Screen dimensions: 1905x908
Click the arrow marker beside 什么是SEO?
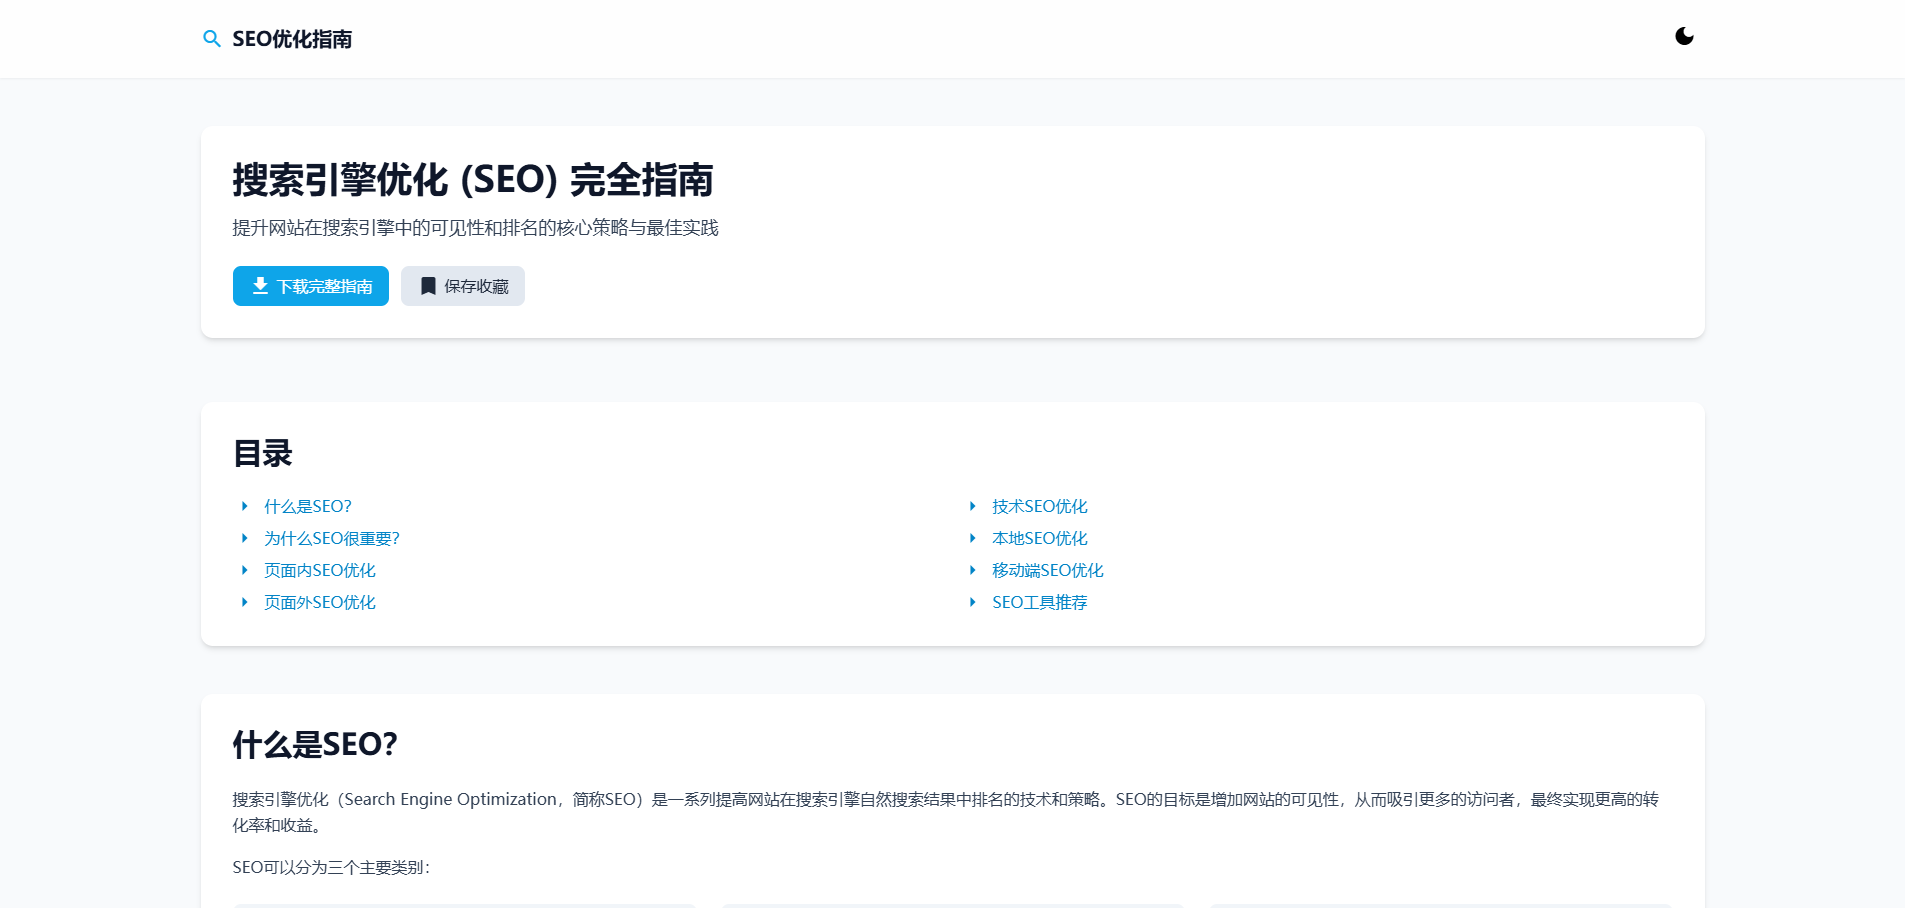[x=244, y=507]
